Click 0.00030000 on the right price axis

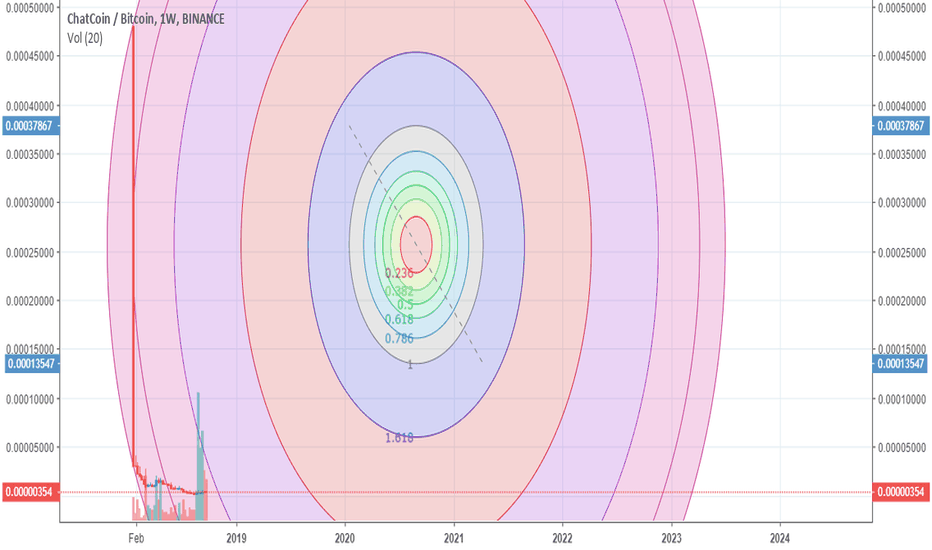902,203
